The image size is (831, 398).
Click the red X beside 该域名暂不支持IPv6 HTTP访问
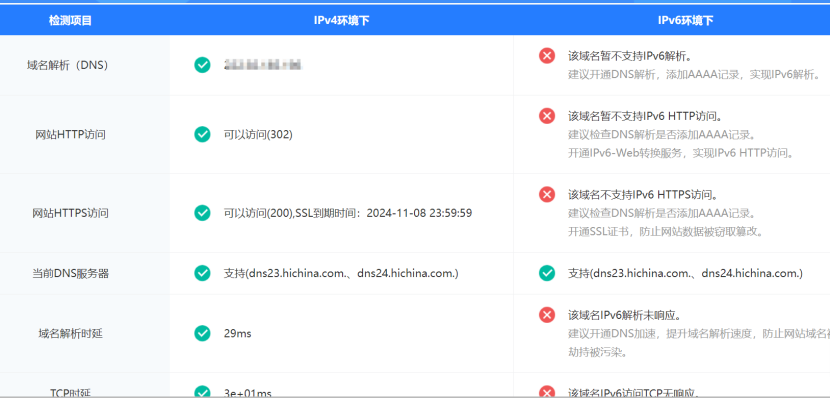point(547,115)
